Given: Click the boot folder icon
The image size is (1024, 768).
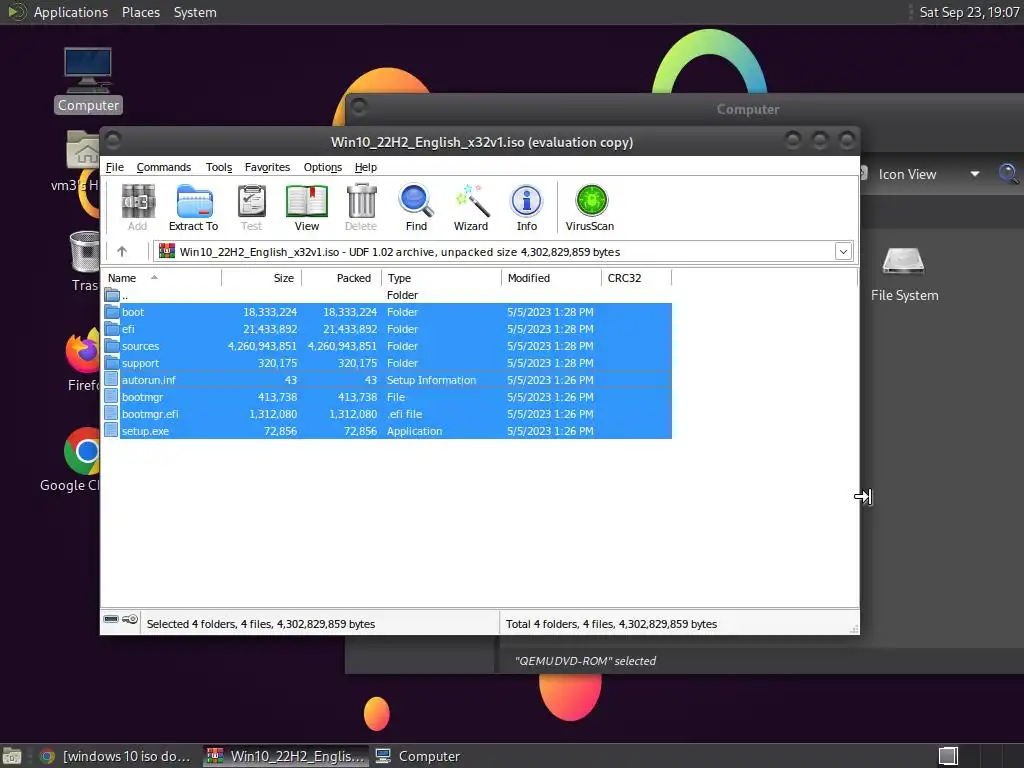Looking at the screenshot, I should coord(112,312).
